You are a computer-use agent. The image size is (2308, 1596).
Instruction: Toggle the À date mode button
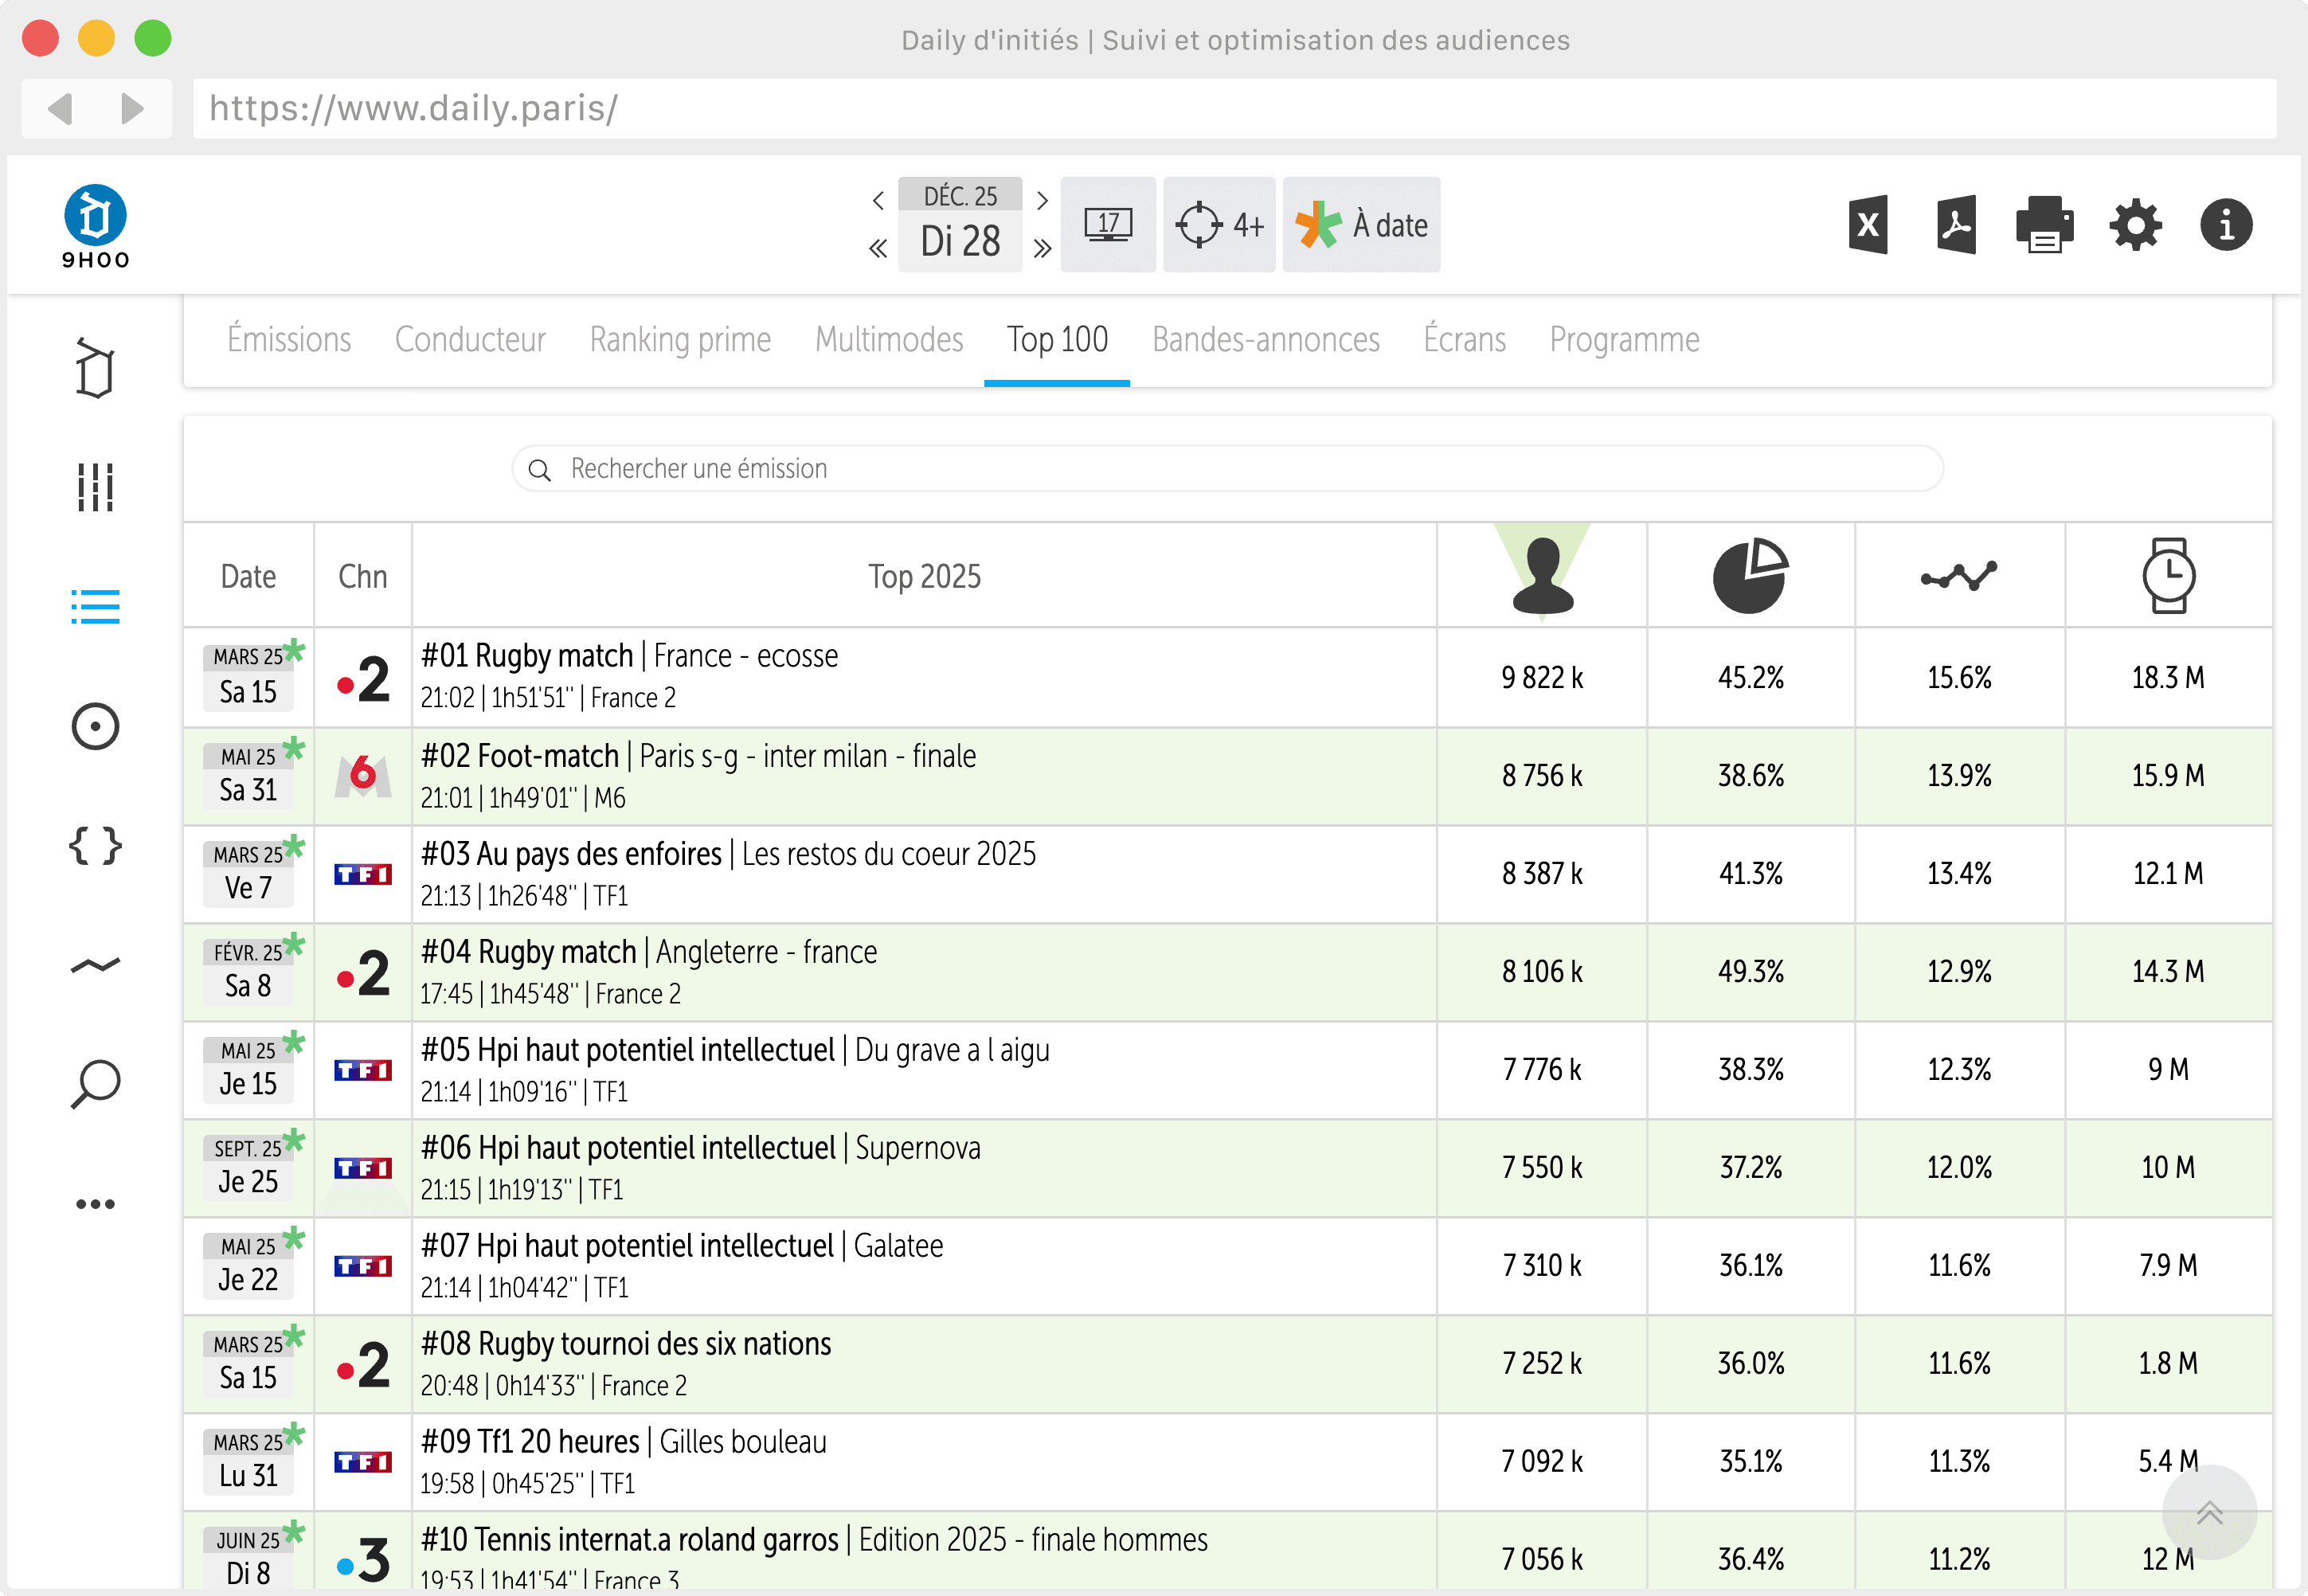pos(1361,225)
